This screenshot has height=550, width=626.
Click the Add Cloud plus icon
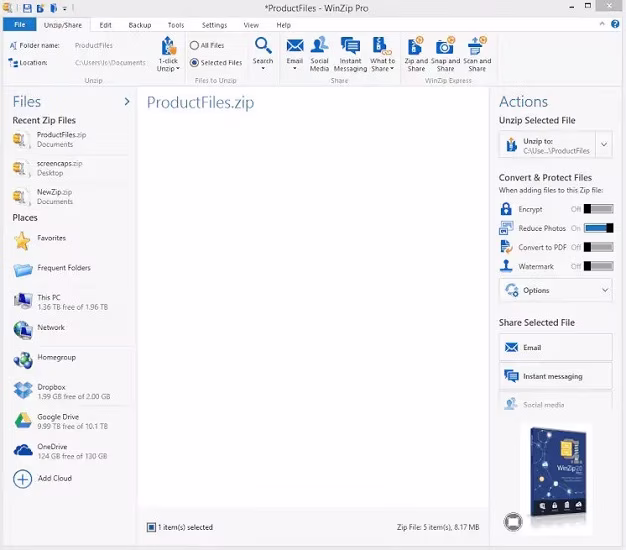tap(22, 479)
